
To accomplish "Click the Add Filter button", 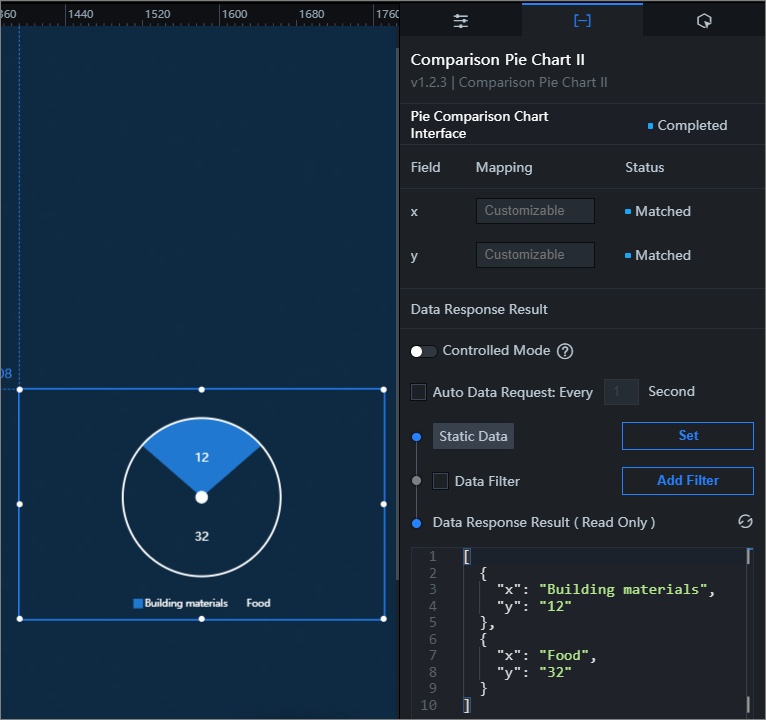I will (687, 481).
